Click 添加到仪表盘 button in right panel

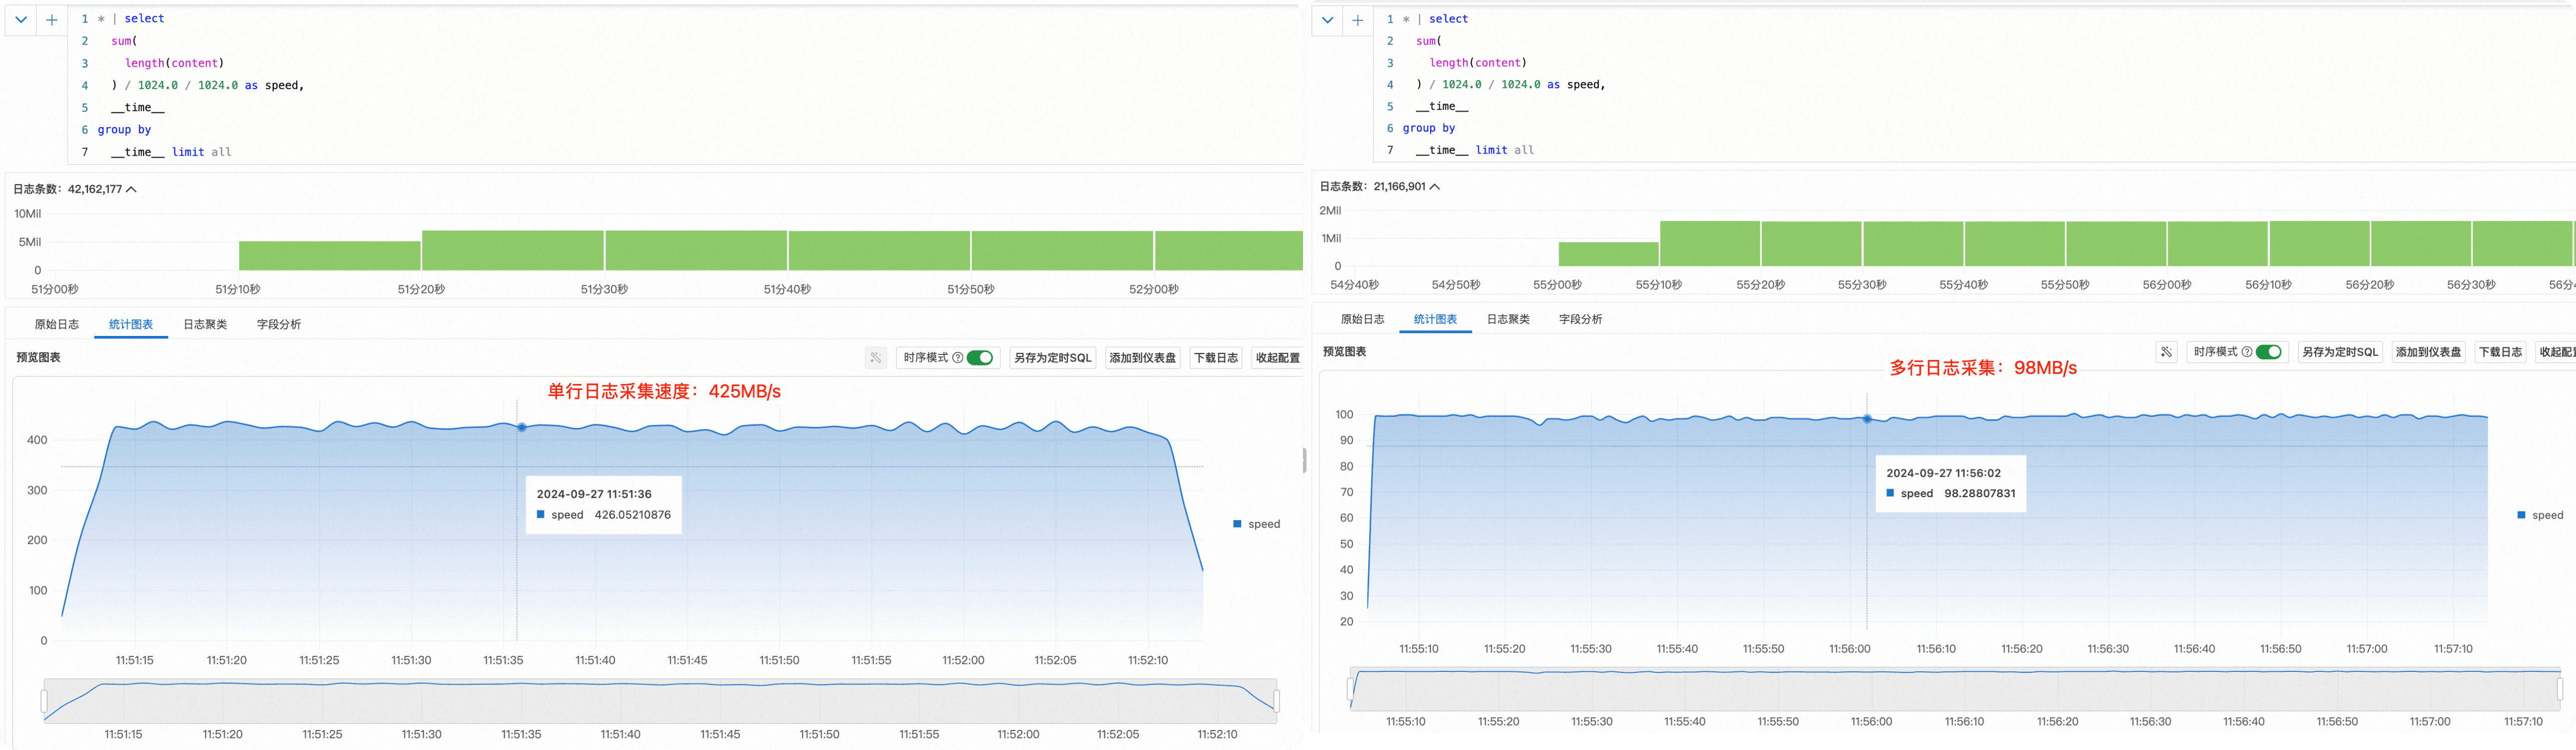(x=2428, y=352)
